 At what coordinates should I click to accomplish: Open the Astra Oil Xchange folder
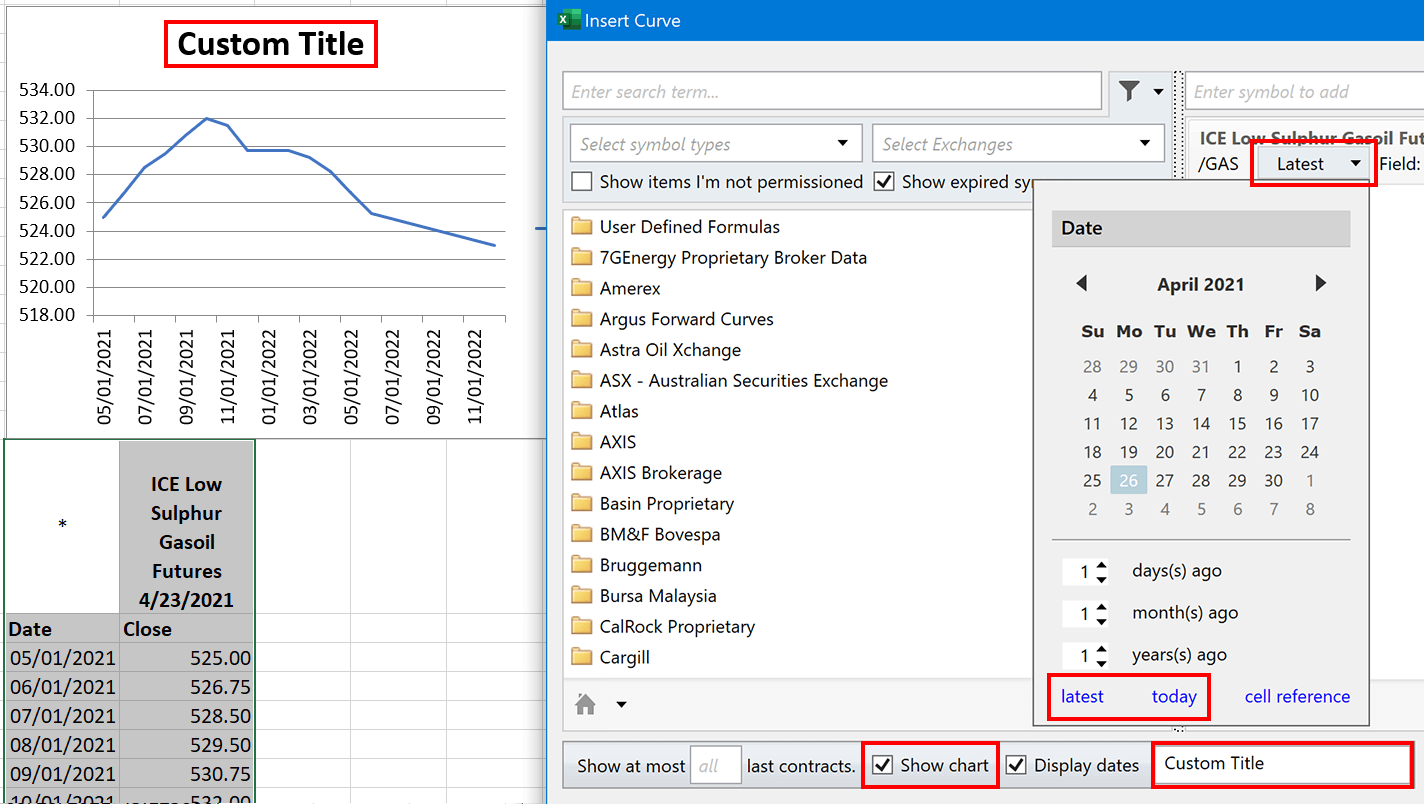click(x=656, y=350)
